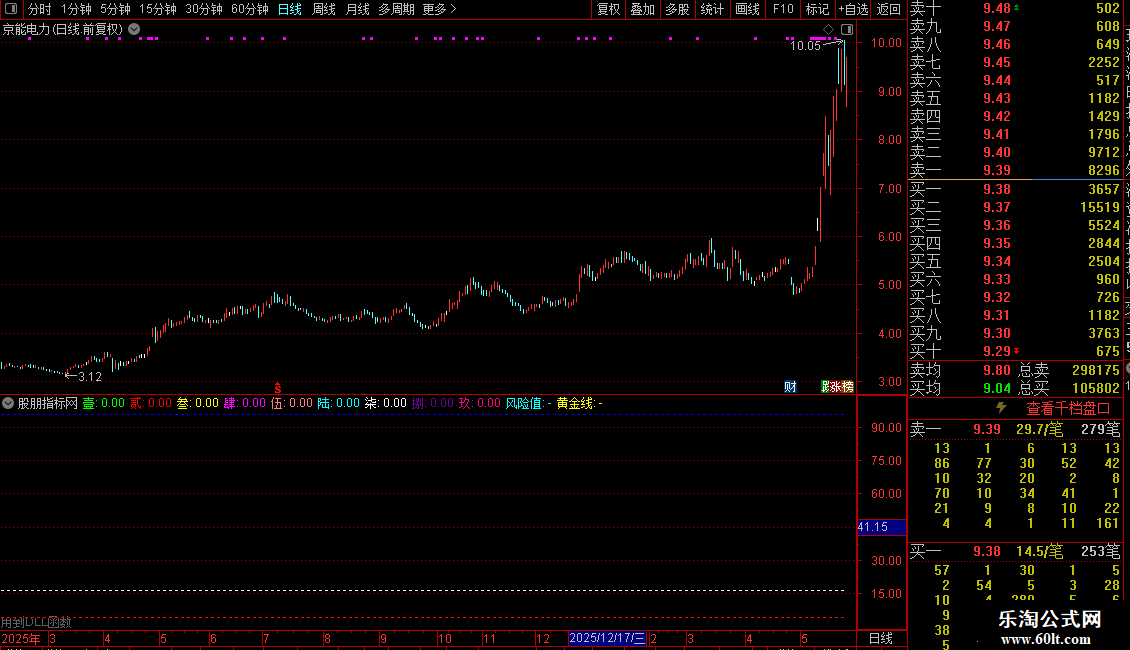Click the 2025/12/17/三 date marker on timeline
Viewport: 1130px width, 650px height.
point(607,638)
